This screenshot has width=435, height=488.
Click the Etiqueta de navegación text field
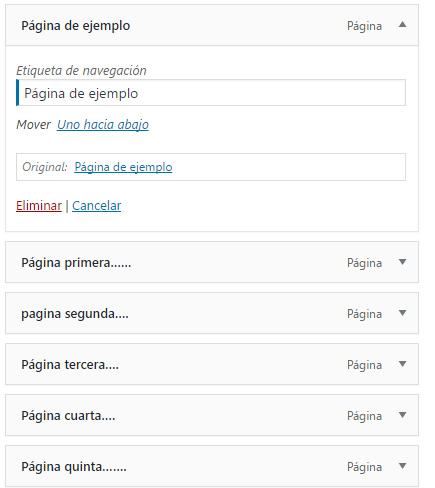[x=211, y=93]
